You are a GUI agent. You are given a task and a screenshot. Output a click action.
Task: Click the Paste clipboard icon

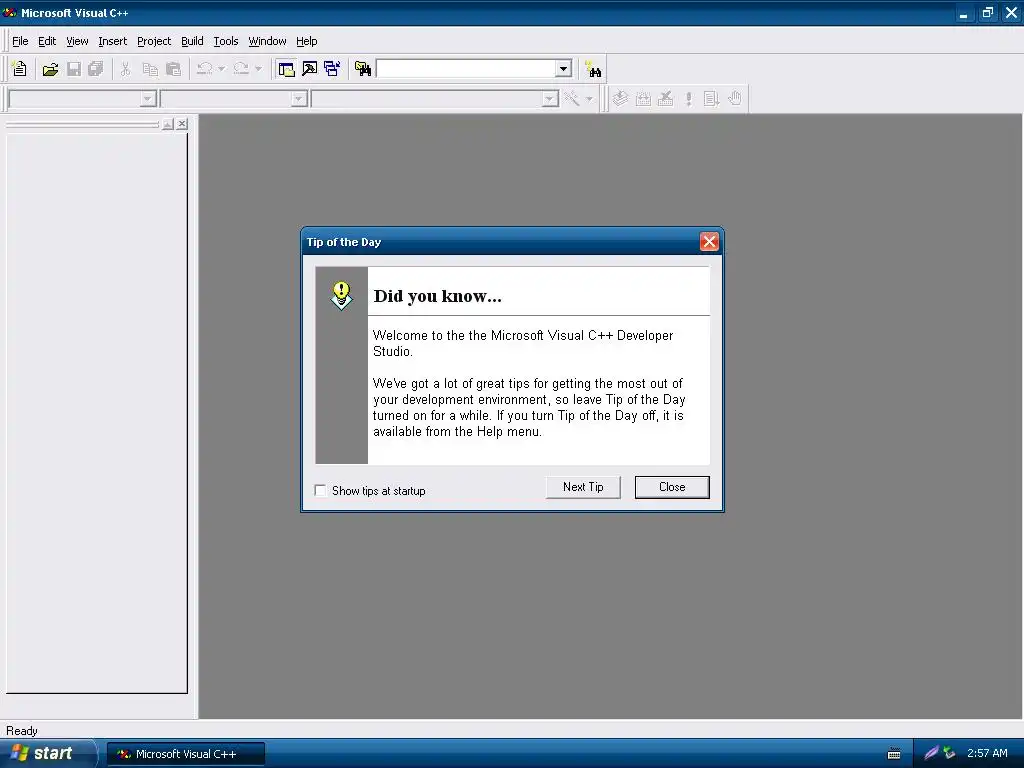[174, 69]
